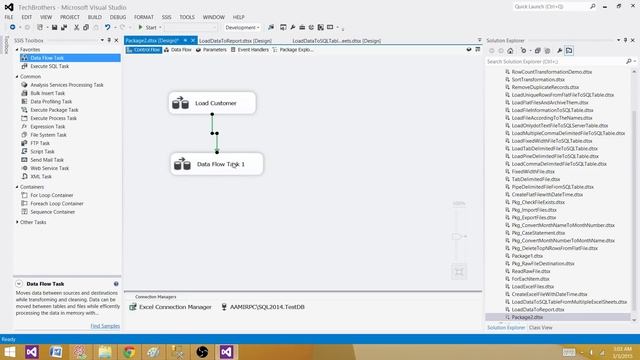This screenshot has height=360, width=640.
Task: Switch to the Event Handlers tab
Action: pos(249,50)
